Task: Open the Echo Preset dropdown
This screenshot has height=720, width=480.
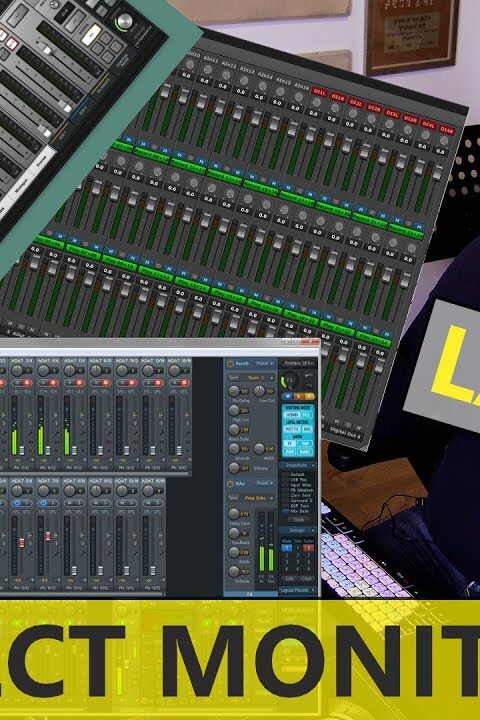Action: [265, 483]
